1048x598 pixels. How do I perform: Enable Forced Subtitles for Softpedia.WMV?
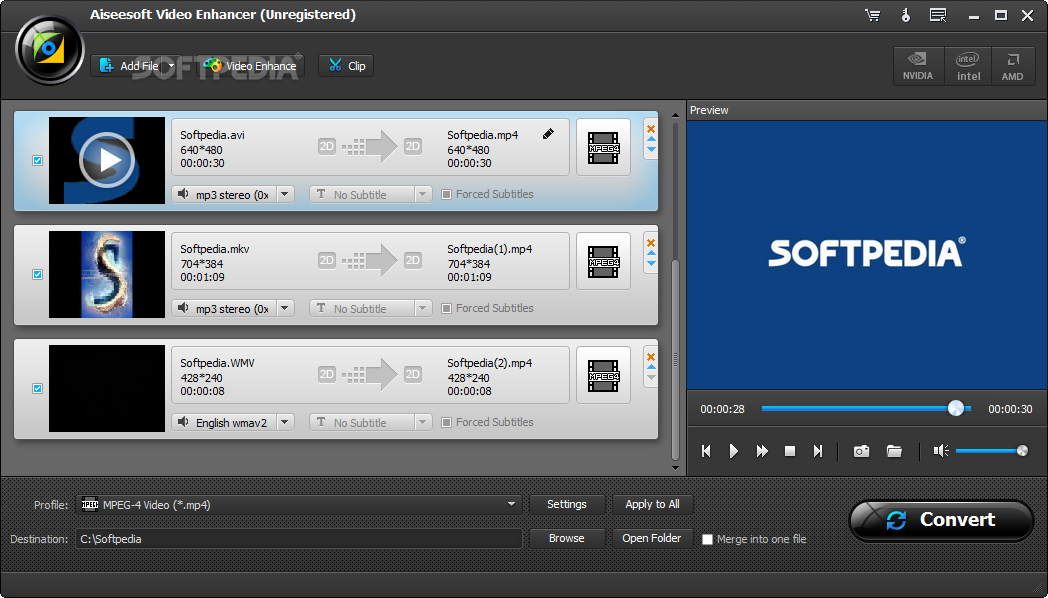[x=446, y=422]
